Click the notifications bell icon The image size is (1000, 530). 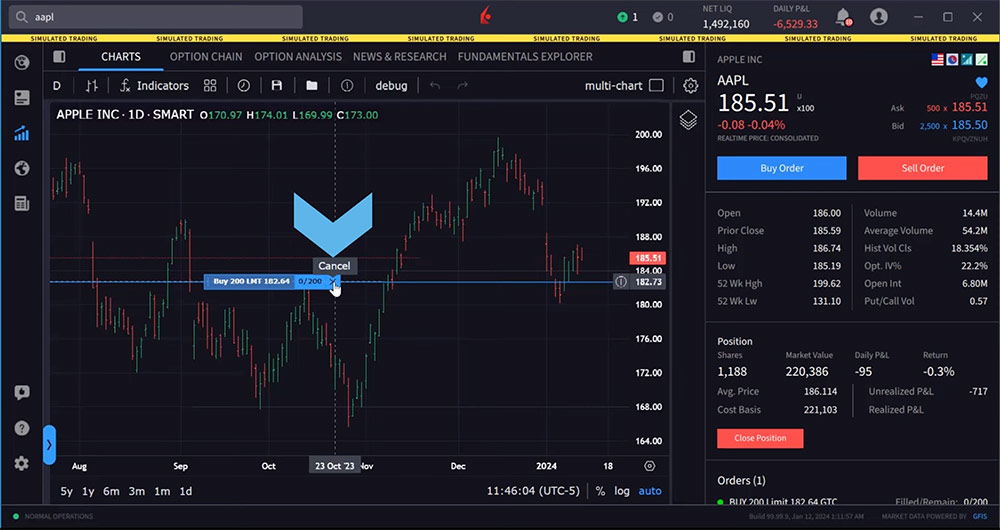pyautogui.click(x=842, y=17)
